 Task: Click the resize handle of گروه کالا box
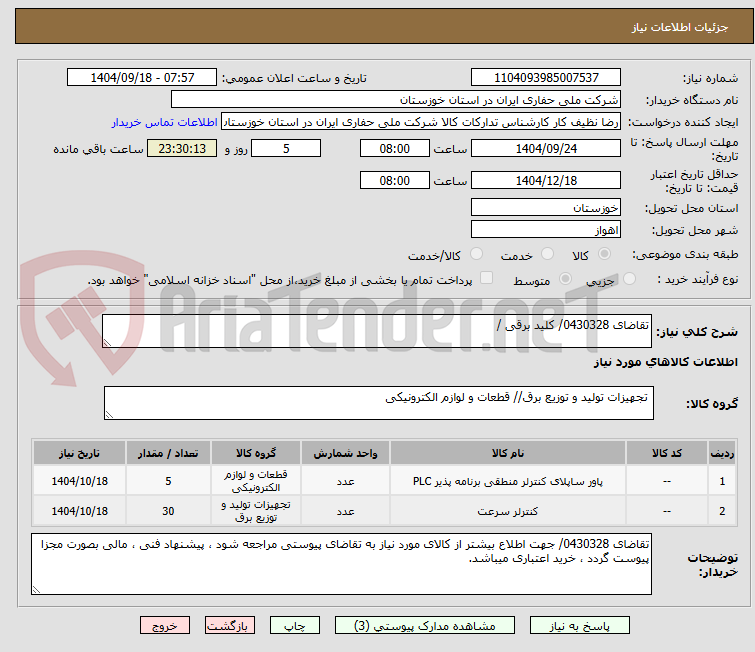tap(109, 414)
